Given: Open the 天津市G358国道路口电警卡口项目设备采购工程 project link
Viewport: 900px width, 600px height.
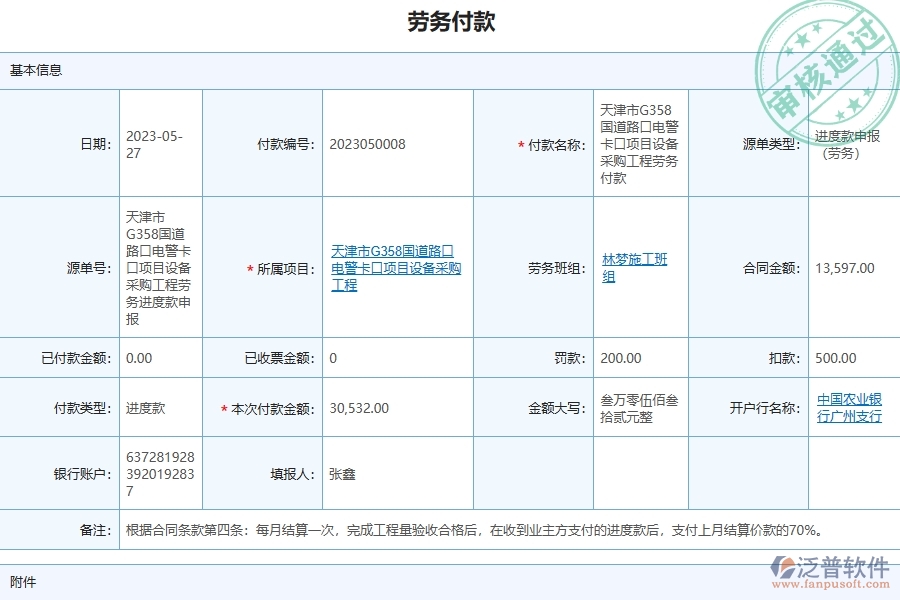Looking at the screenshot, I should (395, 268).
